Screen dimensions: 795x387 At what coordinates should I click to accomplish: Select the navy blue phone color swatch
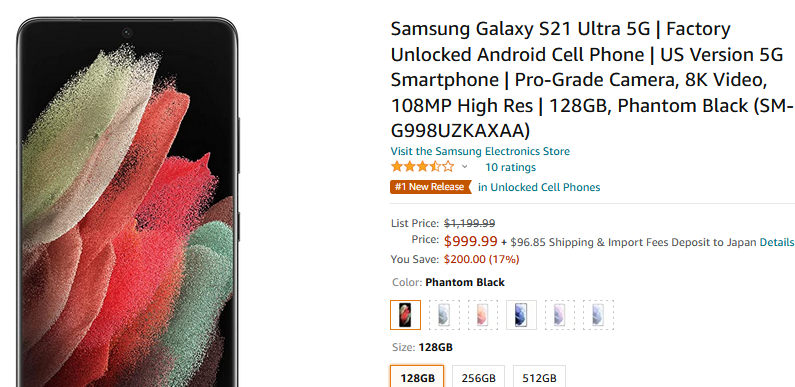[x=521, y=315]
